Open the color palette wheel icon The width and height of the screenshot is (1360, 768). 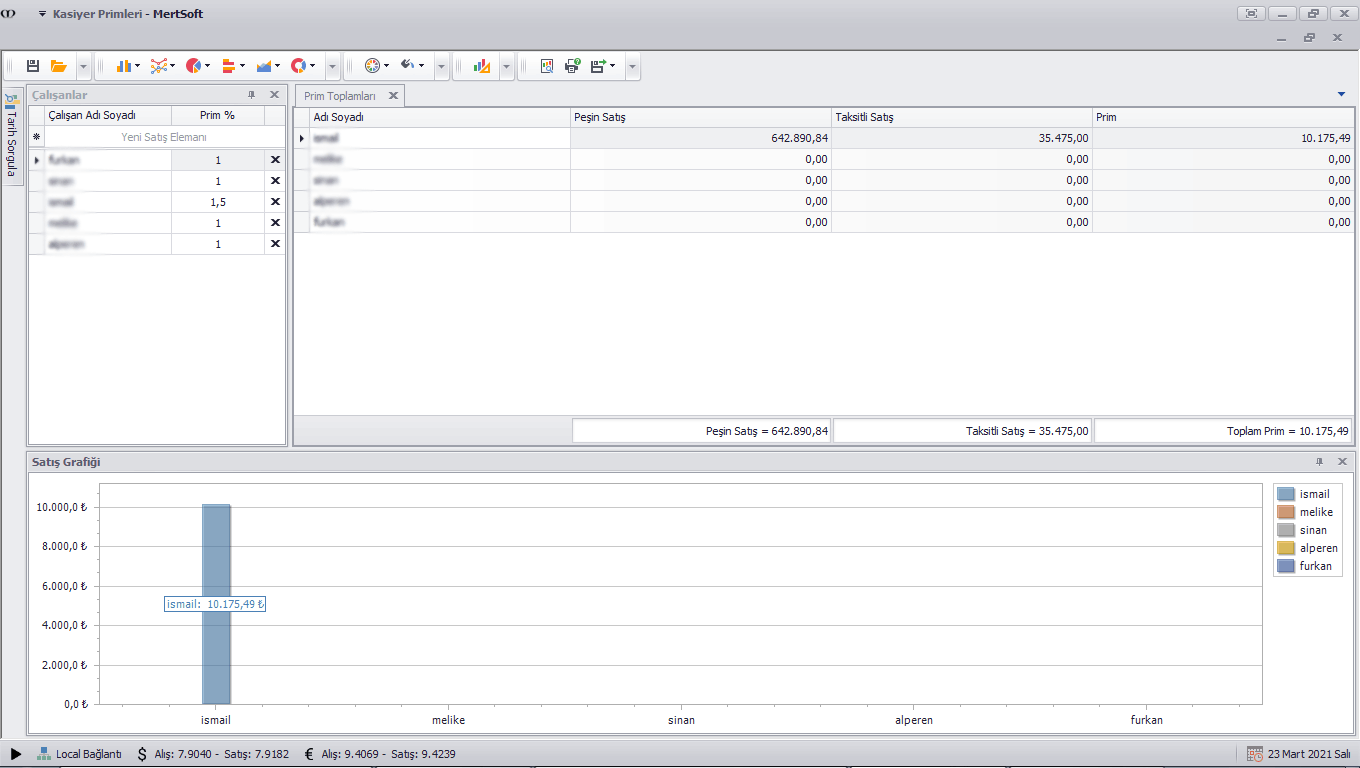(x=372, y=66)
